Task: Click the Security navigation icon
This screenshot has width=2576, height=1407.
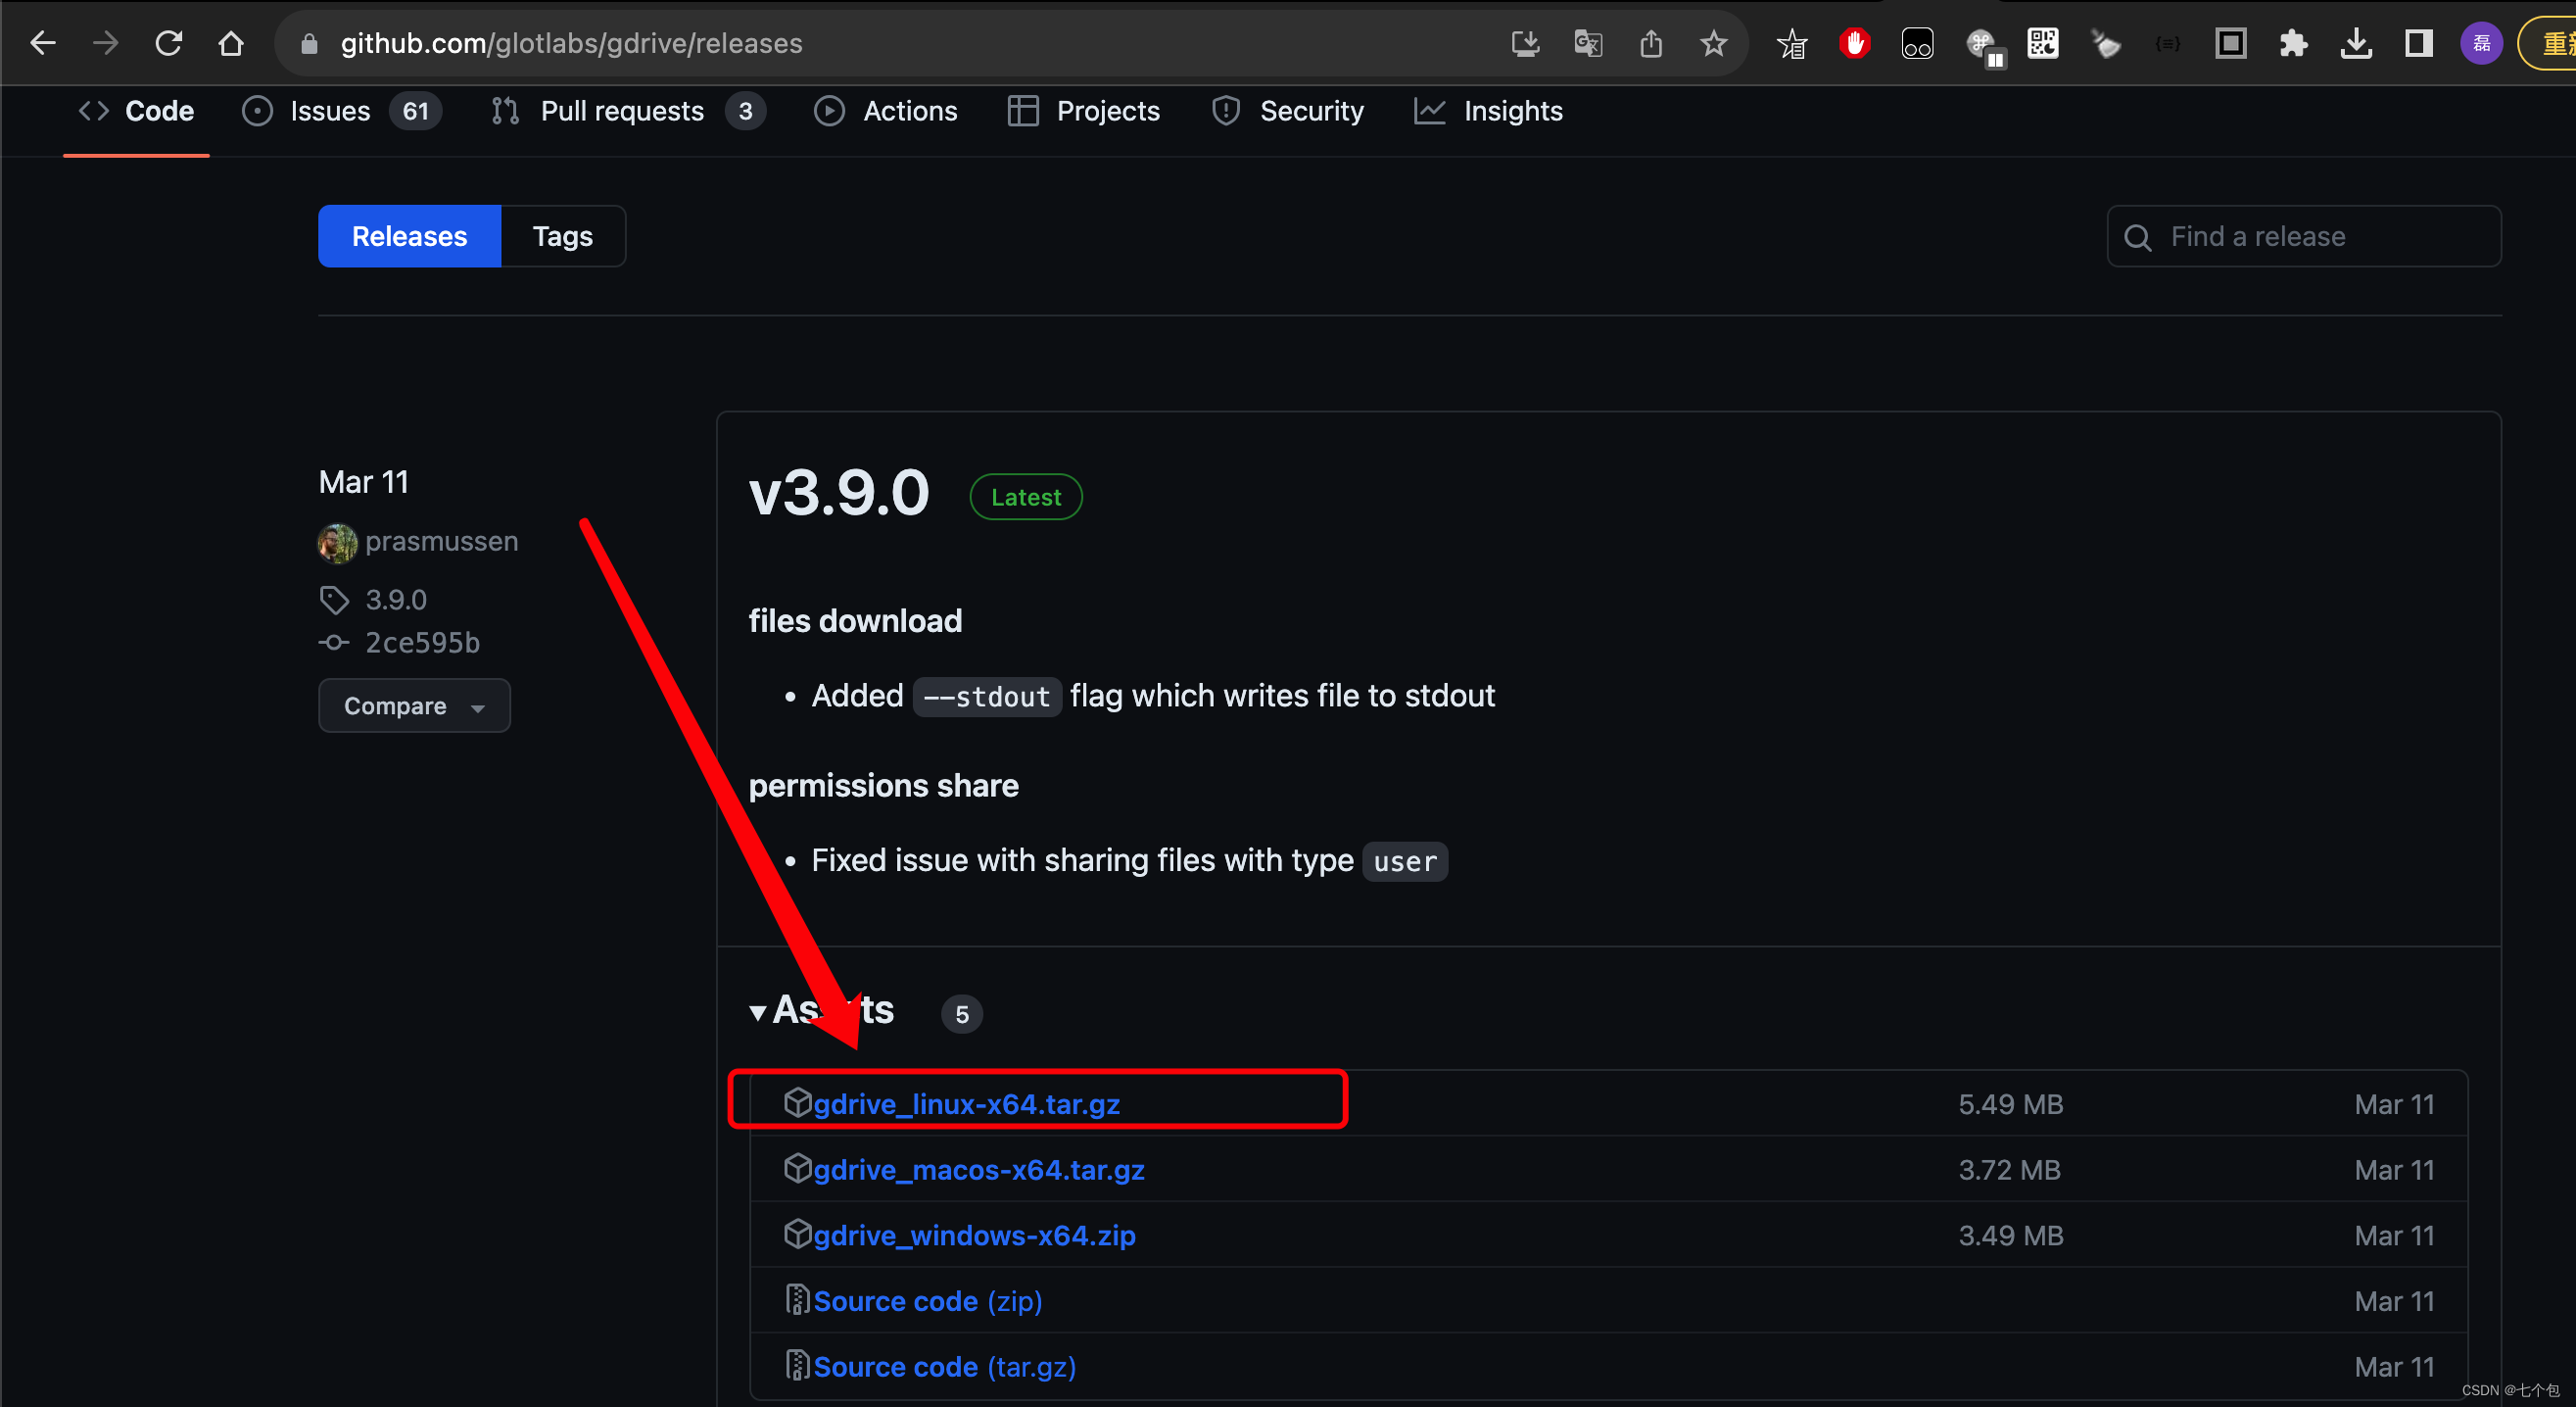Action: point(1224,111)
